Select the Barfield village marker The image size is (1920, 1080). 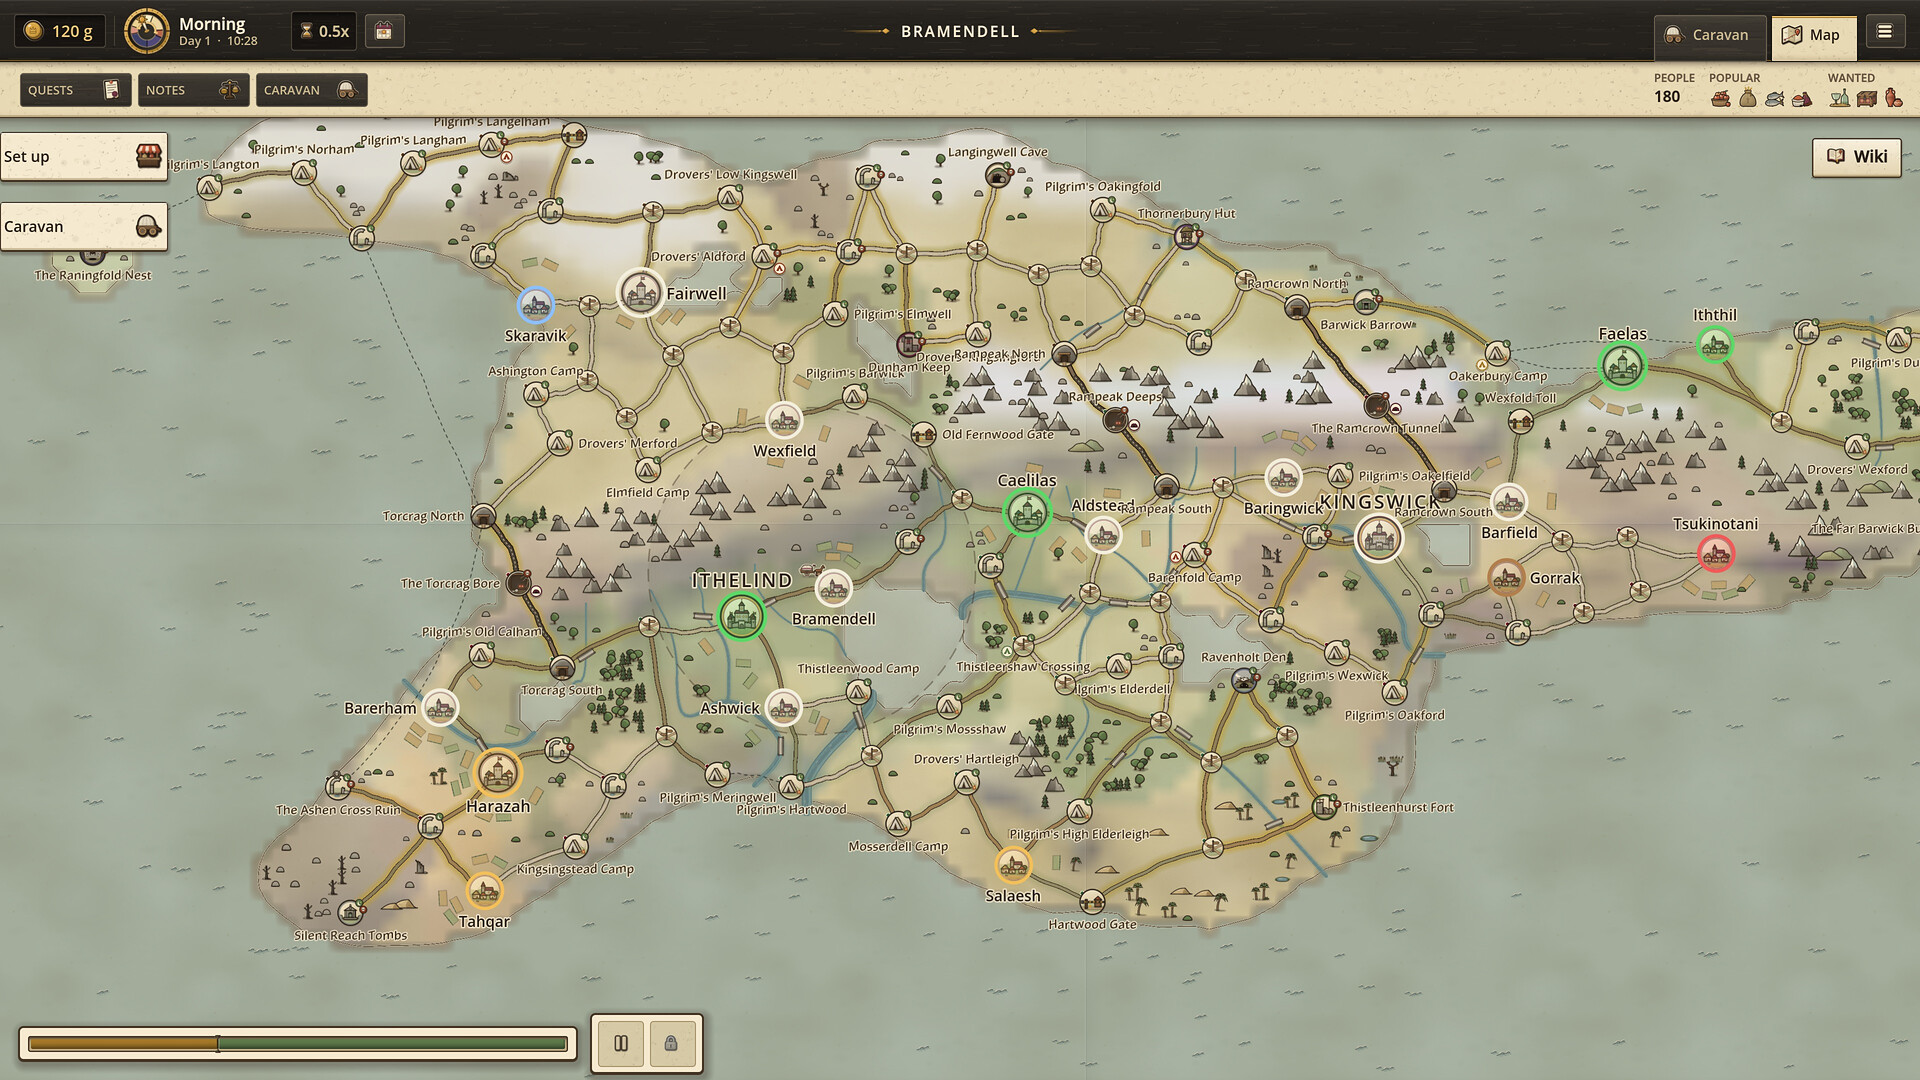[1508, 503]
